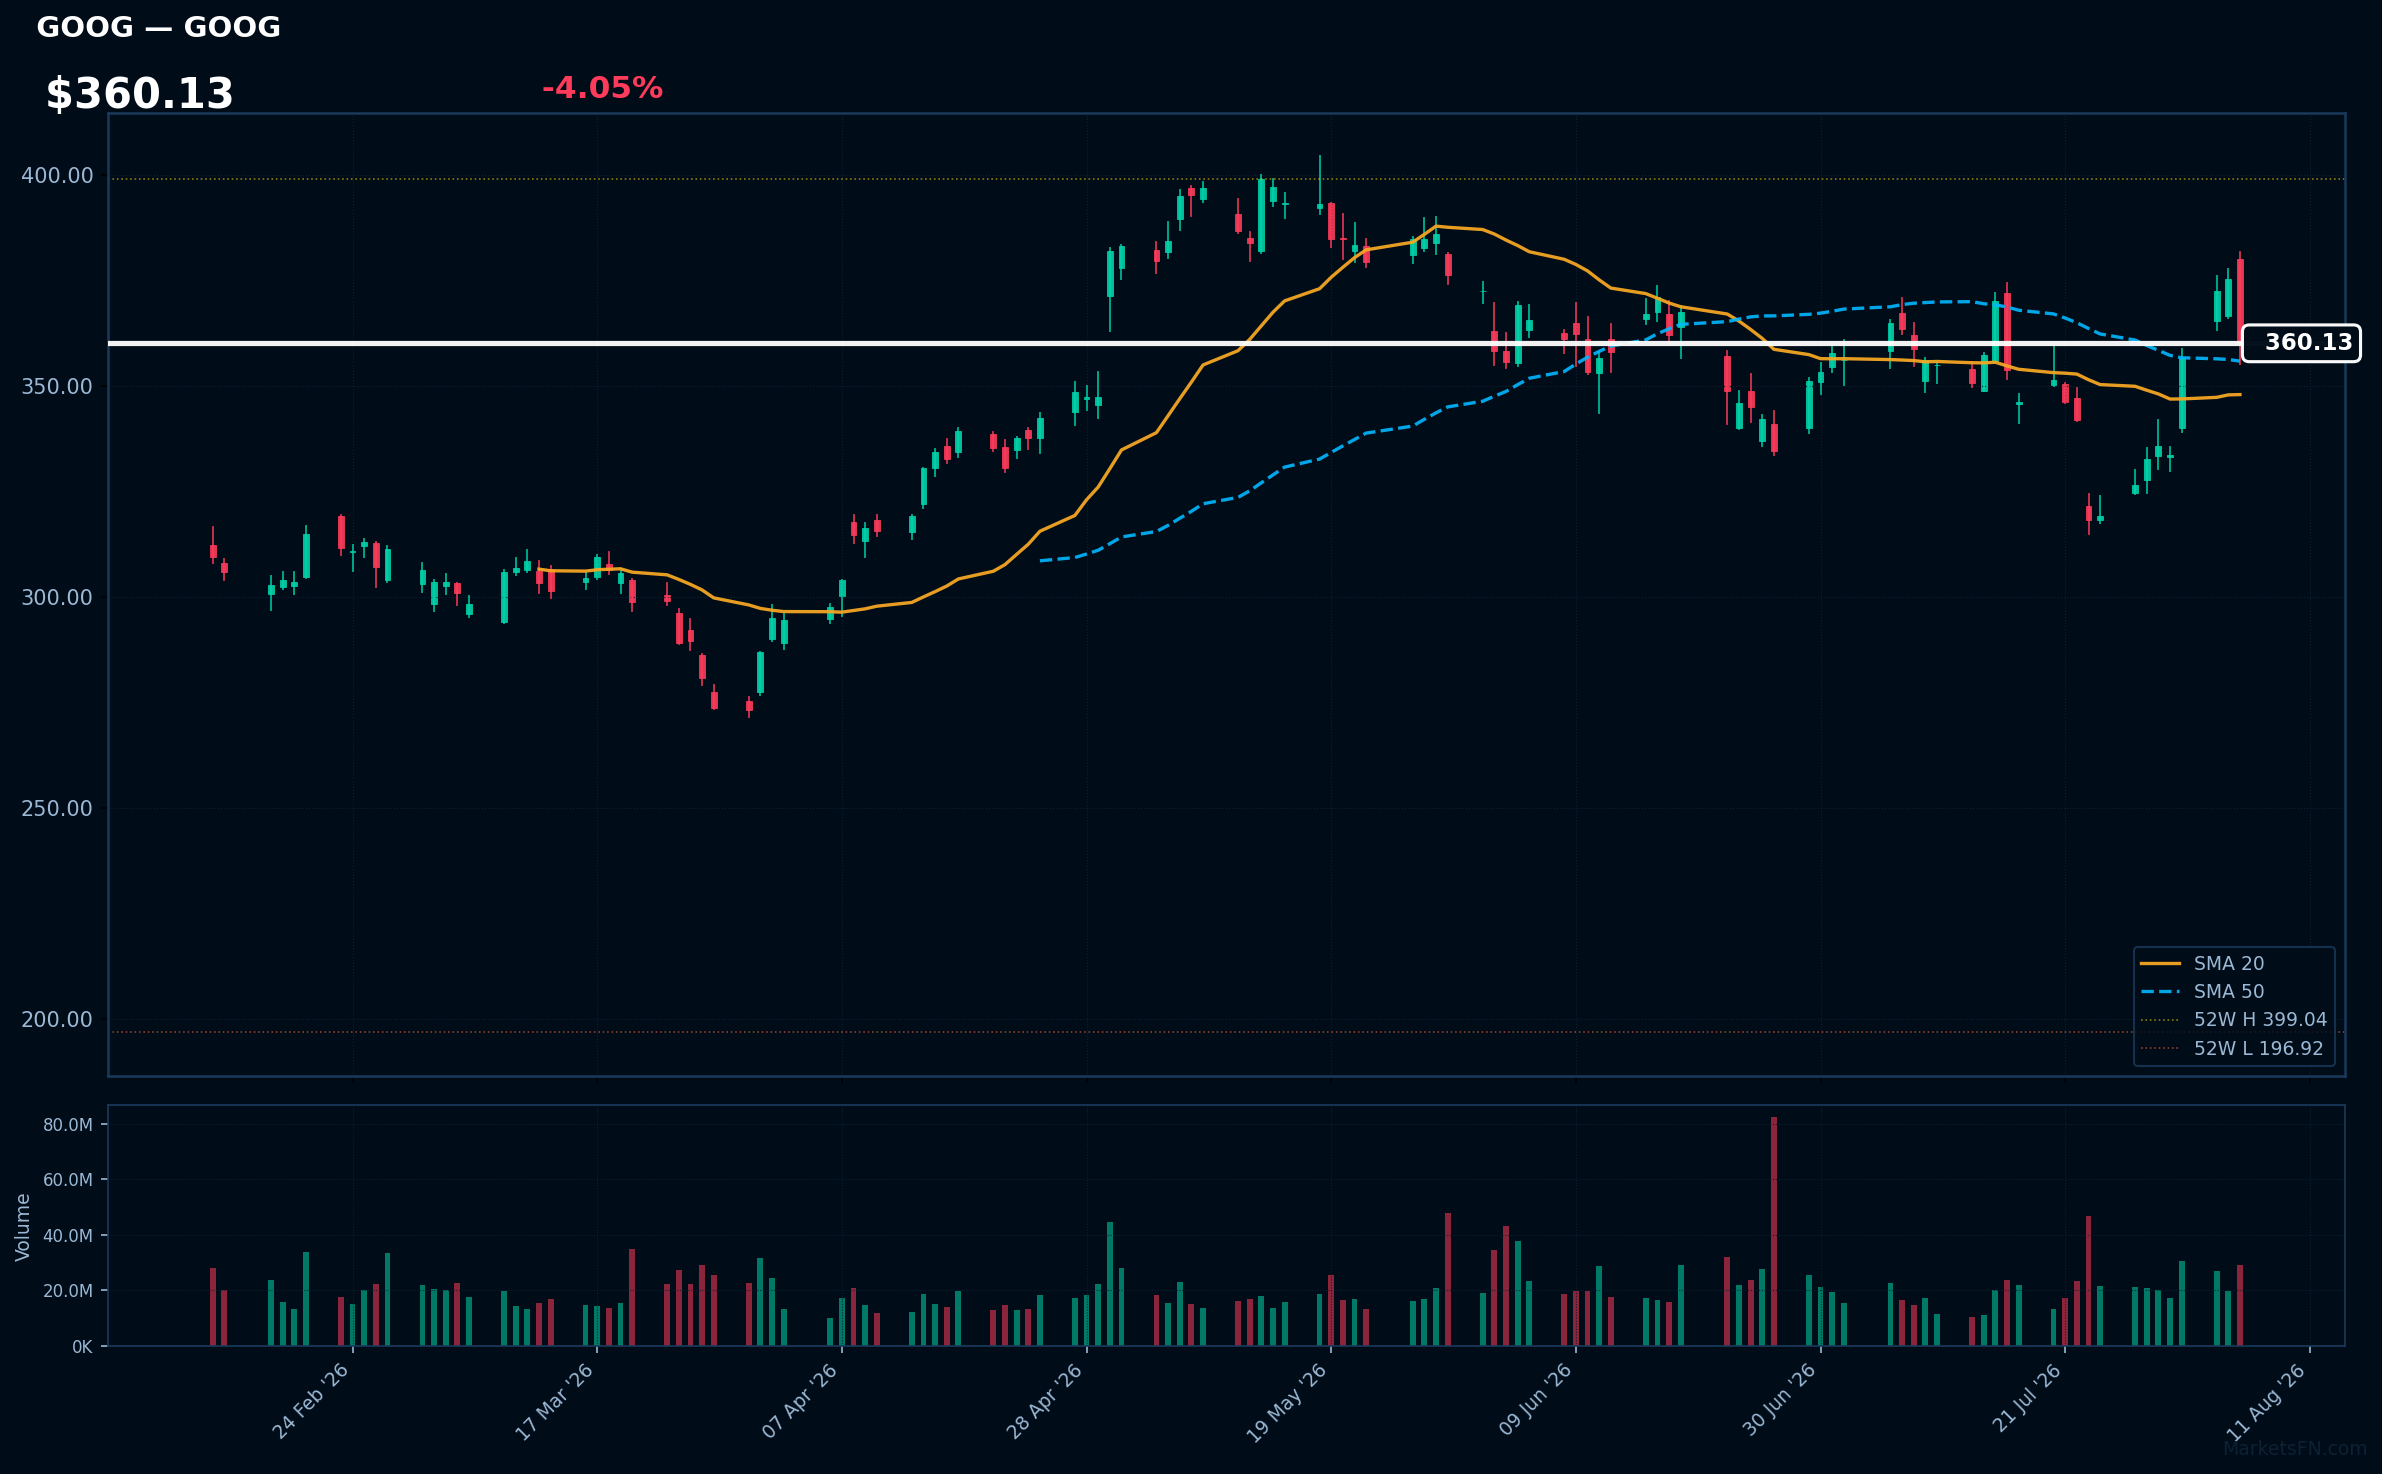
Task: Click the GOOG — GOOG chart title
Action: [158, 27]
